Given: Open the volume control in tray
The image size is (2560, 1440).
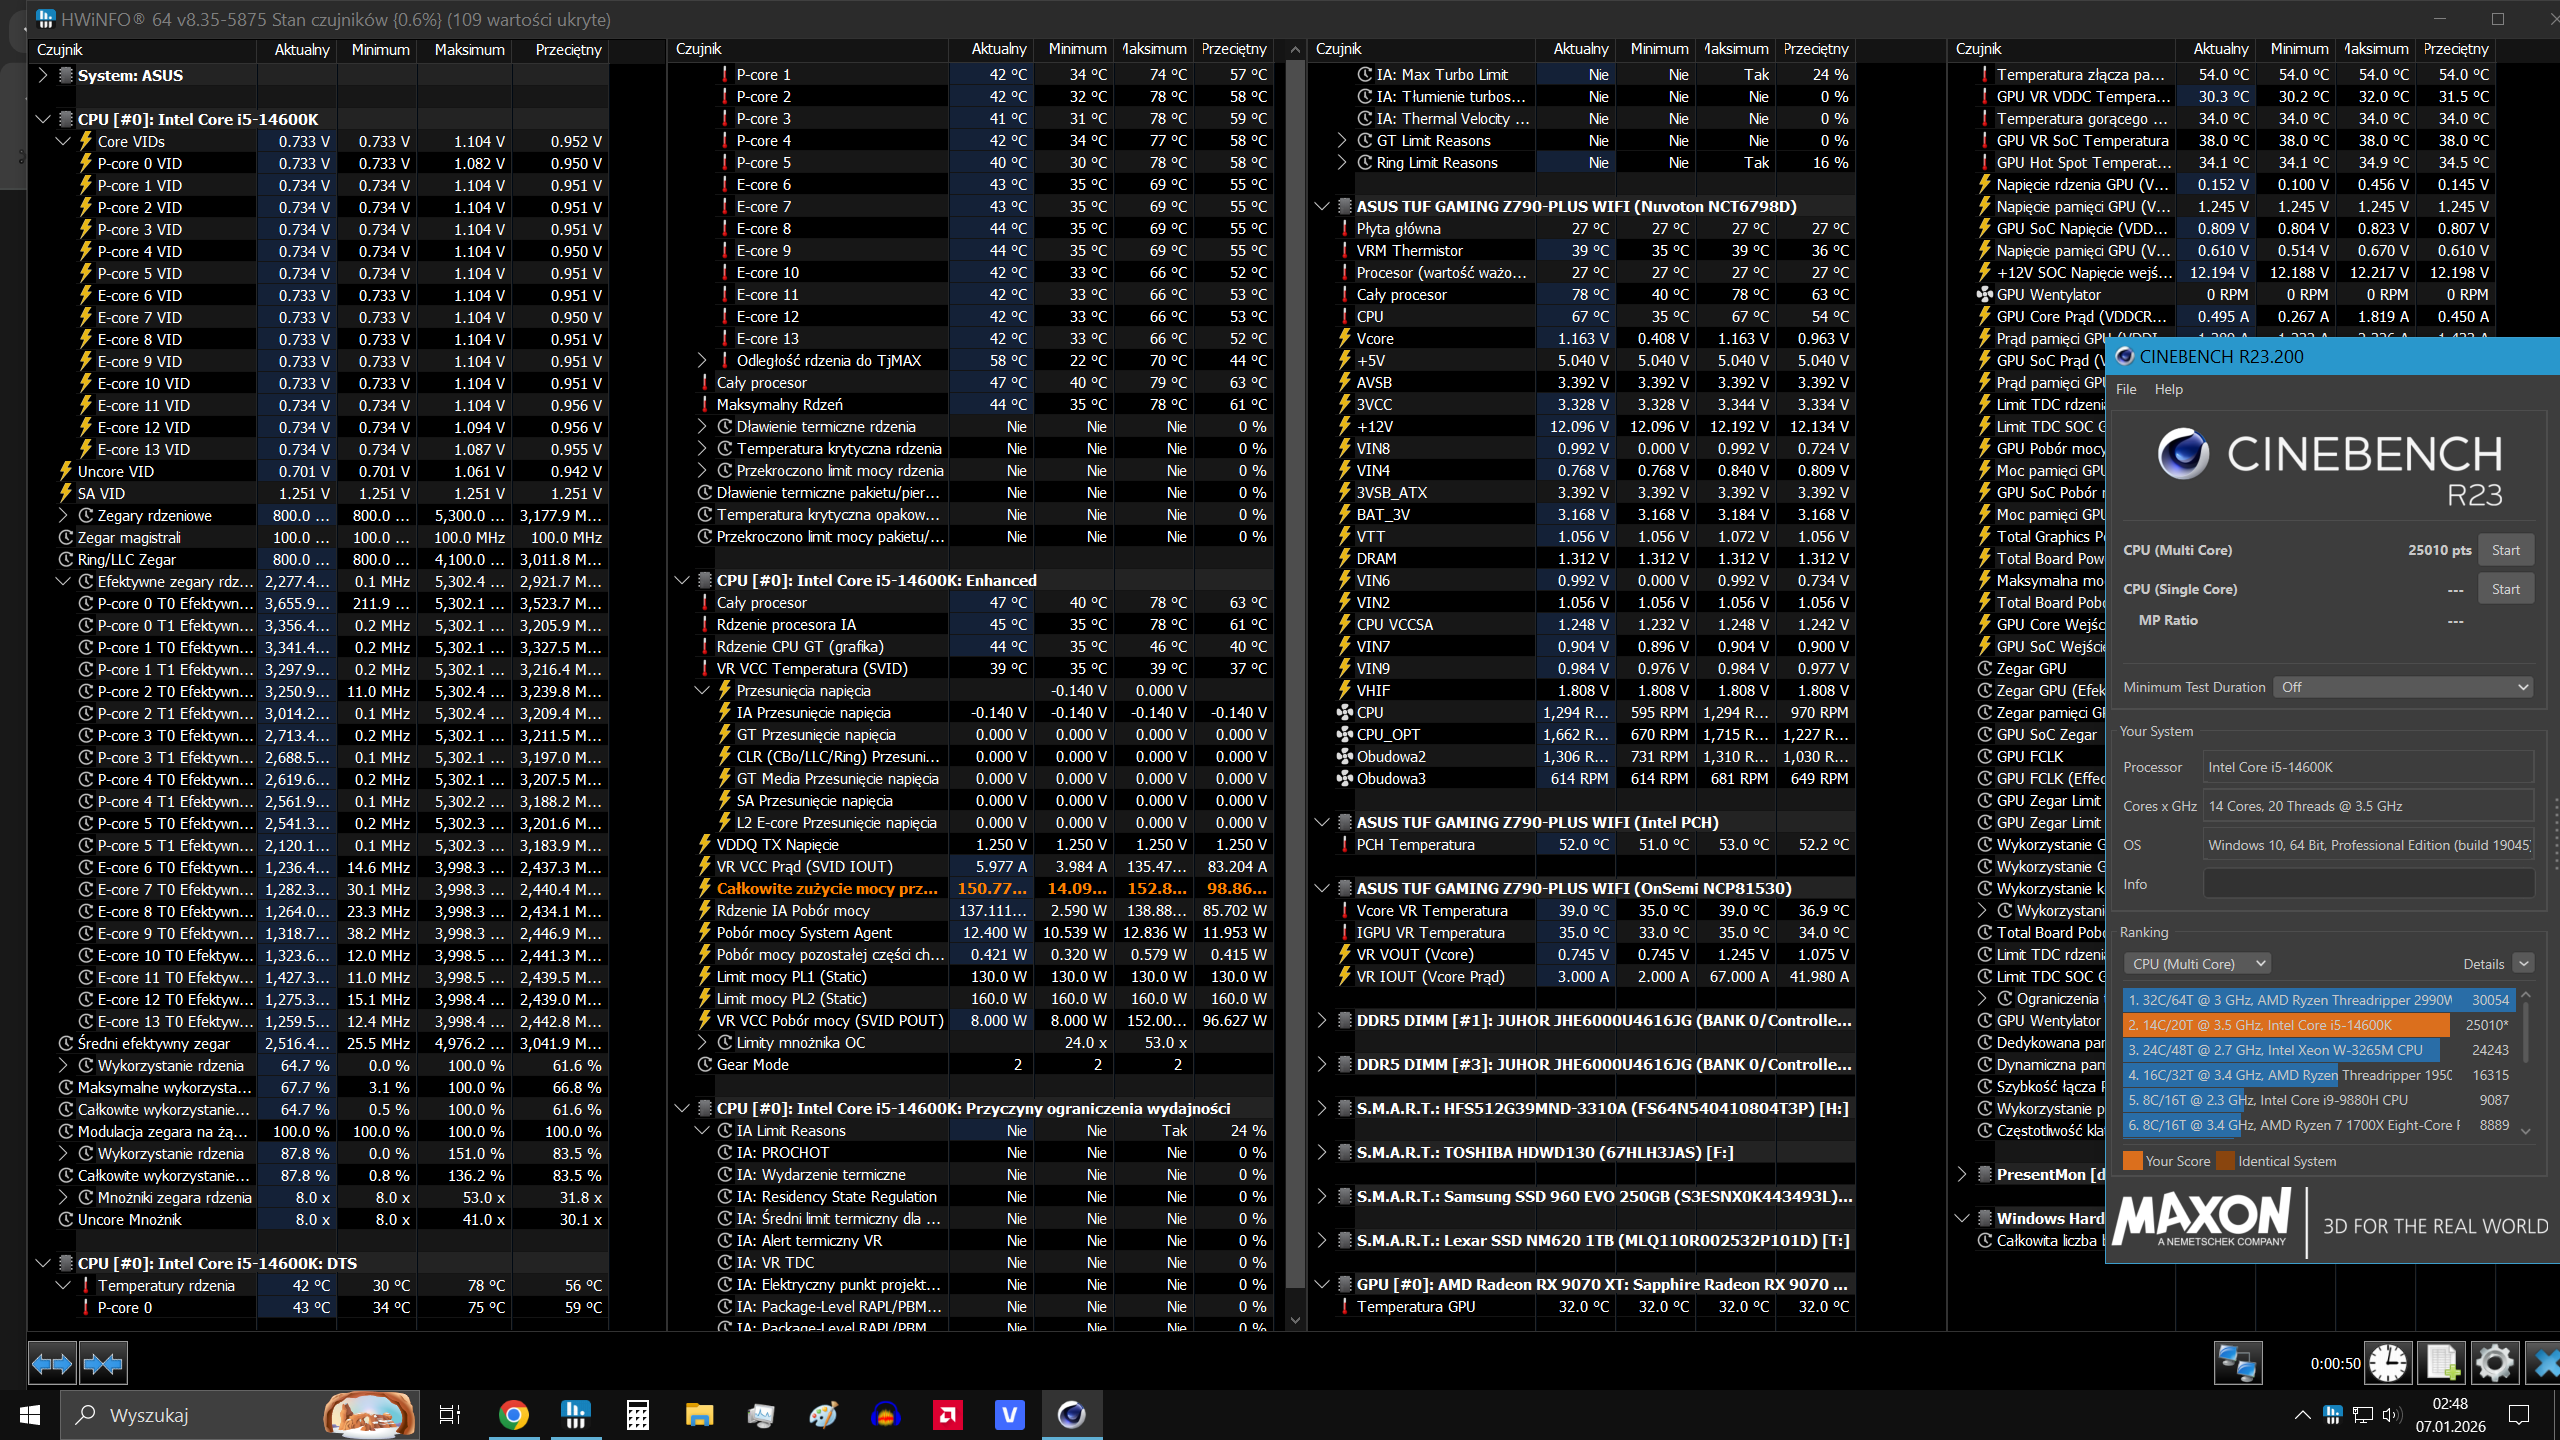Looking at the screenshot, I should 2391,1415.
